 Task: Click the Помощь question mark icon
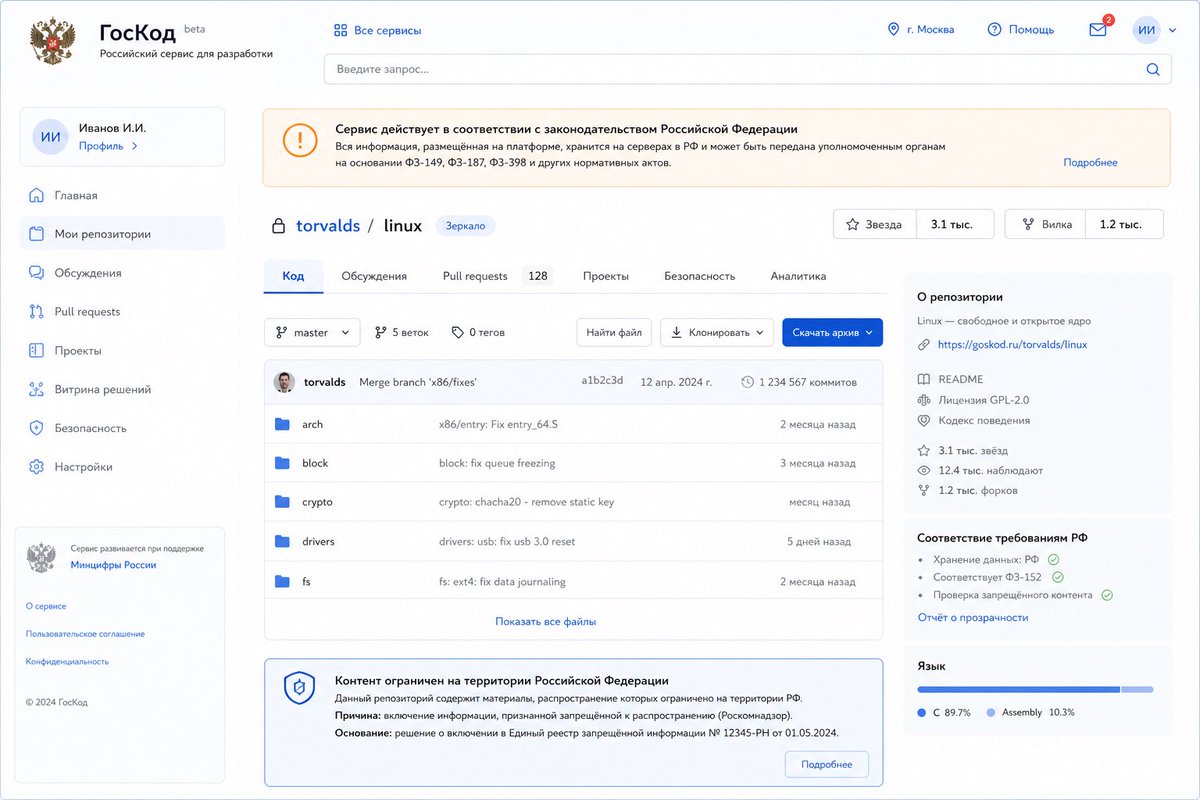pyautogui.click(x=994, y=30)
